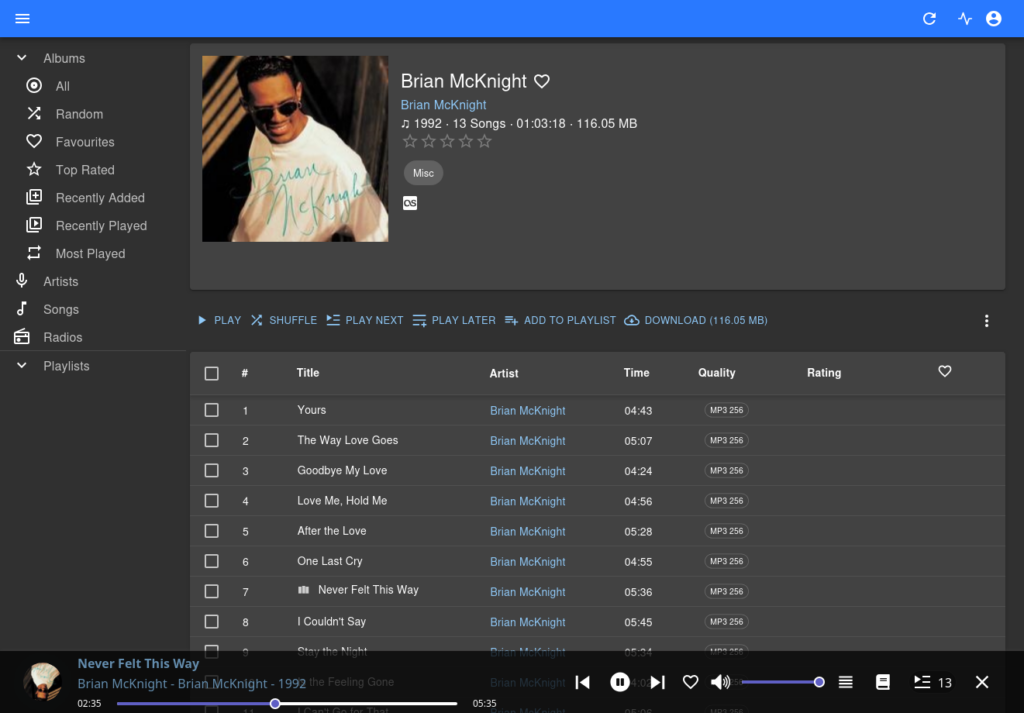Close the player bar
This screenshot has width=1024, height=713.
982,682
